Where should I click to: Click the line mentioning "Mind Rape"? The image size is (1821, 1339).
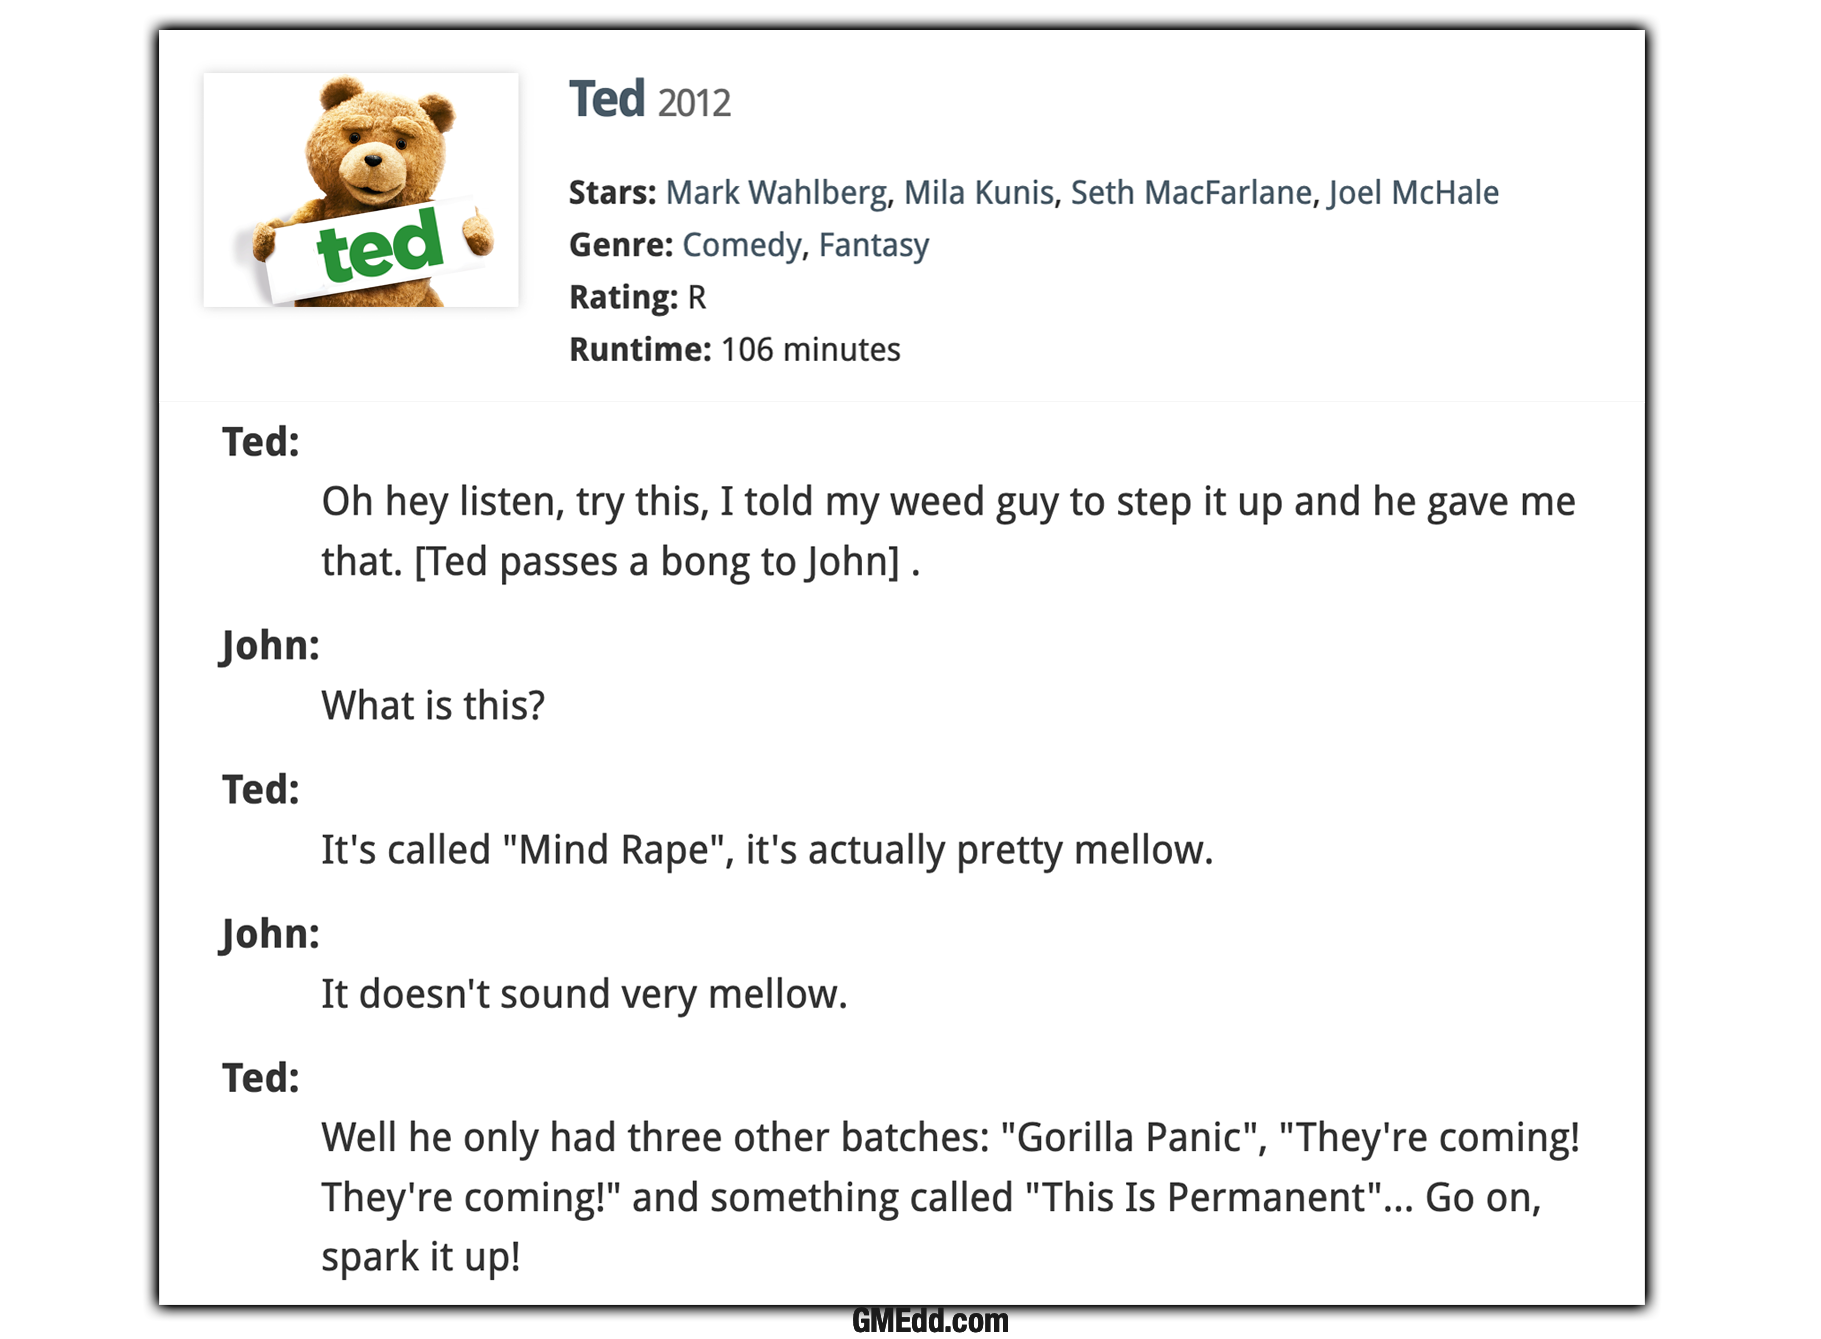point(766,850)
